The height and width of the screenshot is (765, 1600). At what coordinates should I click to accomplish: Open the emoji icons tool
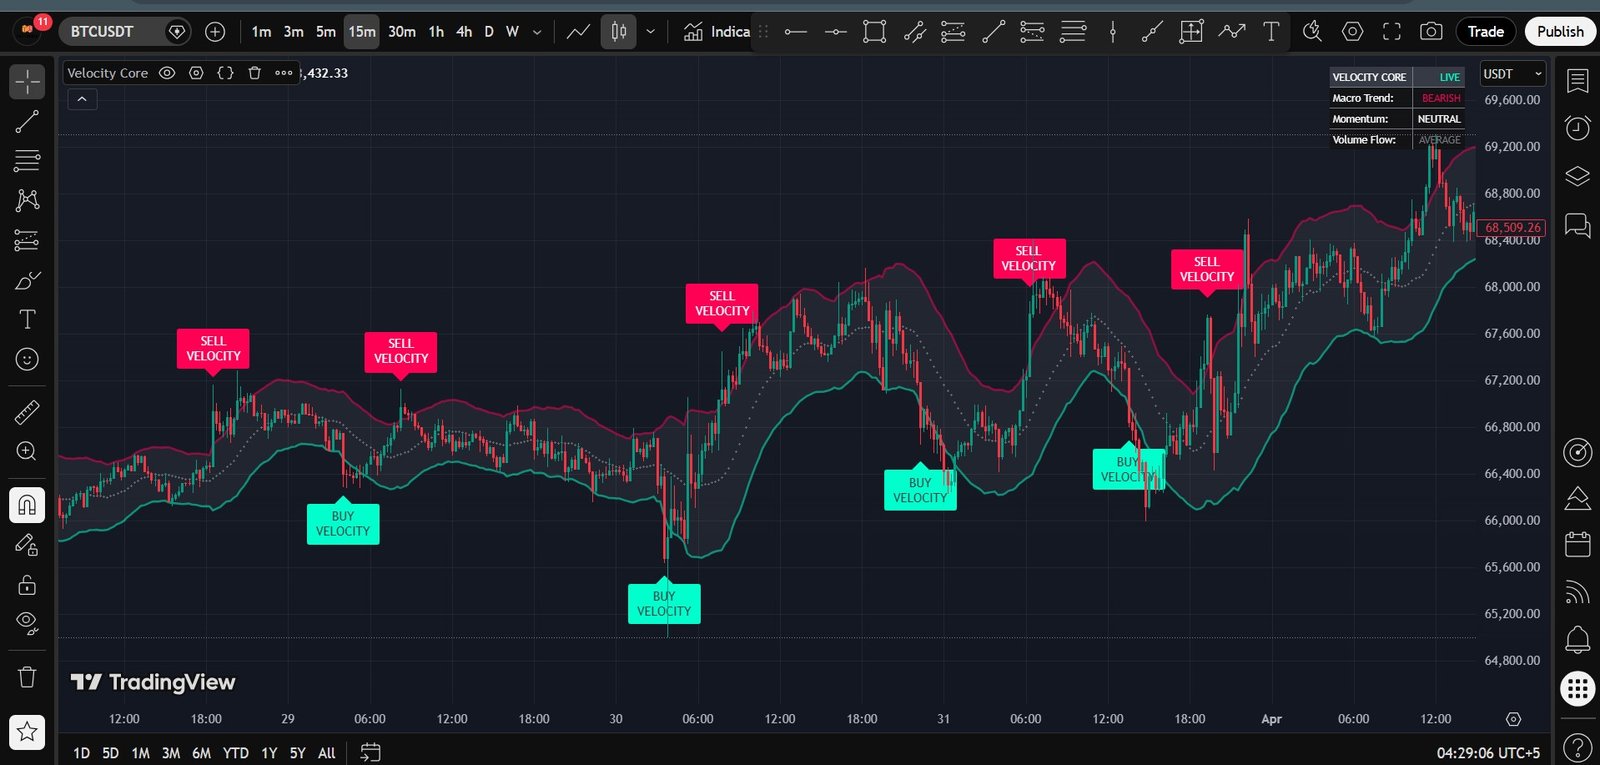[x=27, y=359]
